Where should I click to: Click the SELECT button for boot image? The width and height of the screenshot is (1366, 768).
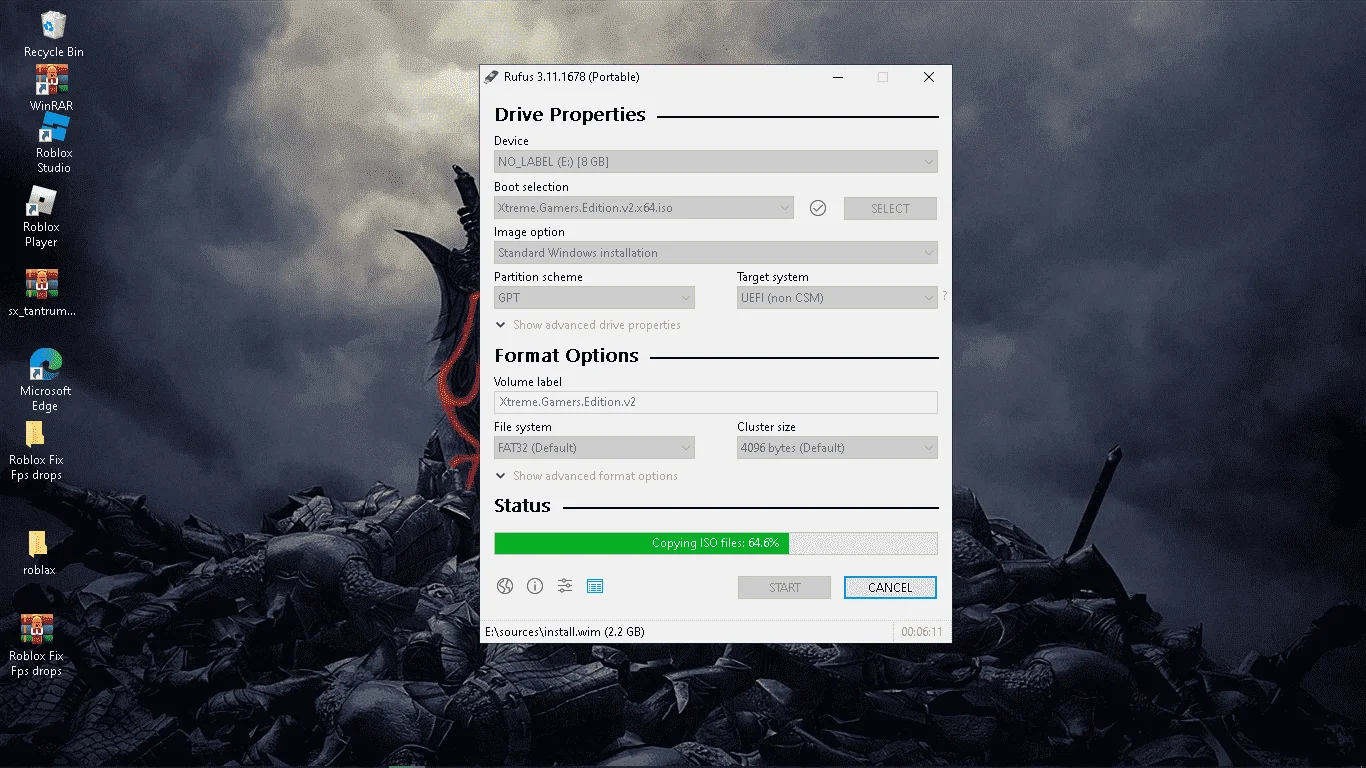(x=890, y=208)
